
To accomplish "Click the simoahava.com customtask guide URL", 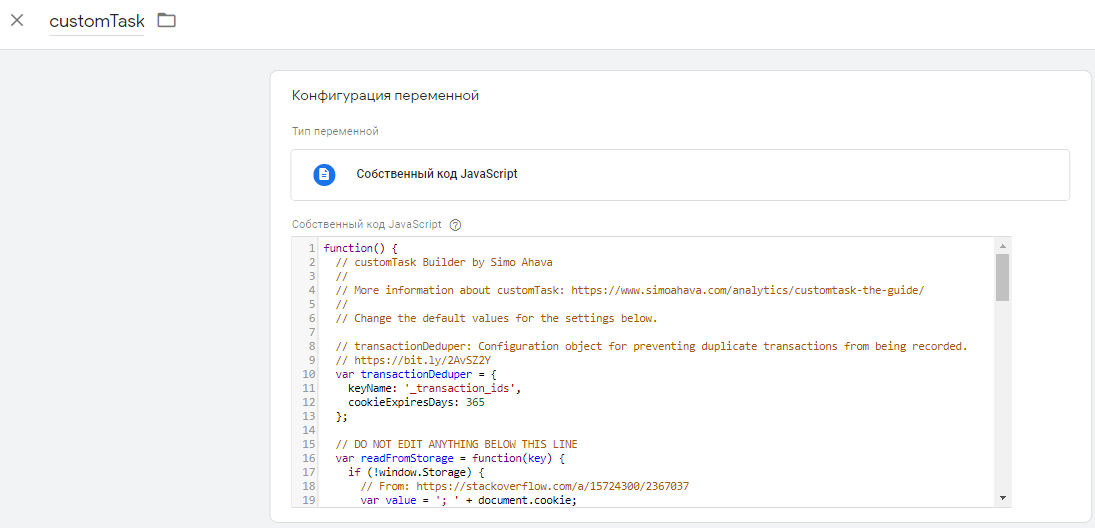I will click(748, 290).
